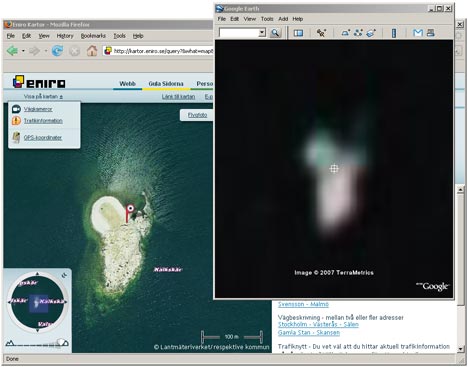Screen dimensions: 468x367
Task: Click the search magnifier in Google Earth
Action: 275,33
